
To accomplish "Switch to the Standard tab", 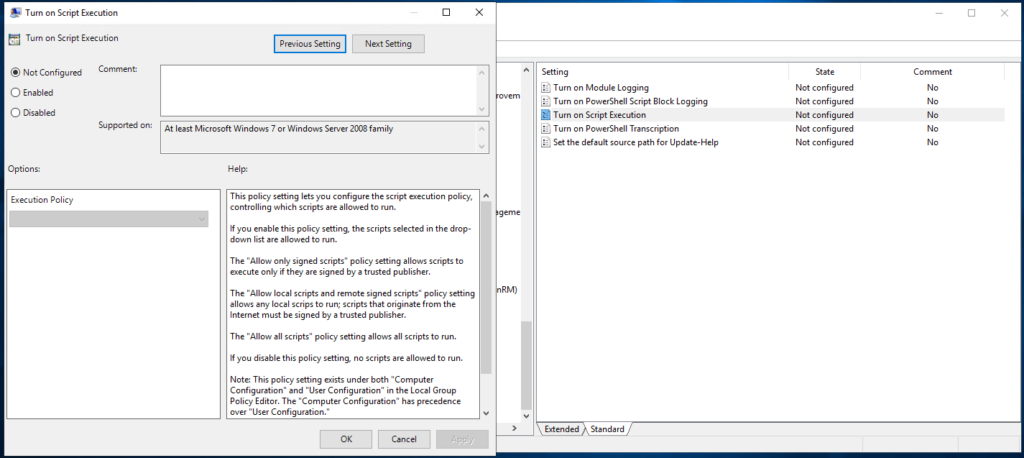I will click(607, 429).
